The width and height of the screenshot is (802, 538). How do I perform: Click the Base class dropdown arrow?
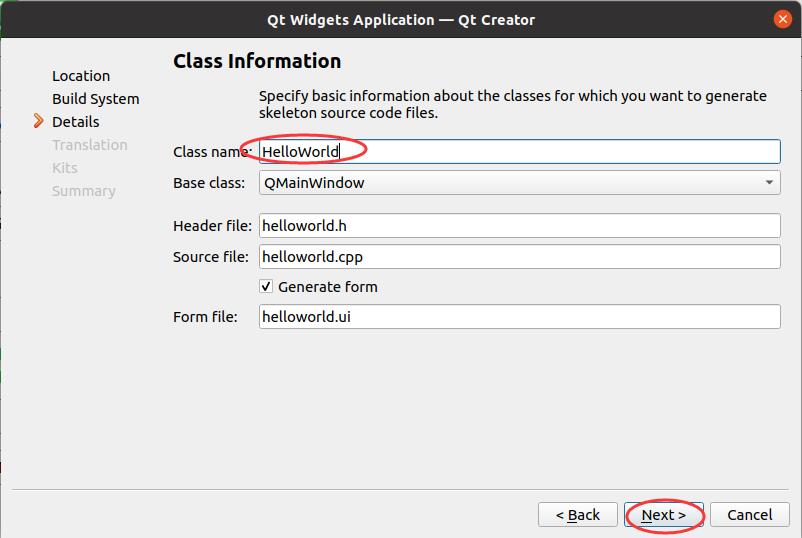tap(769, 183)
